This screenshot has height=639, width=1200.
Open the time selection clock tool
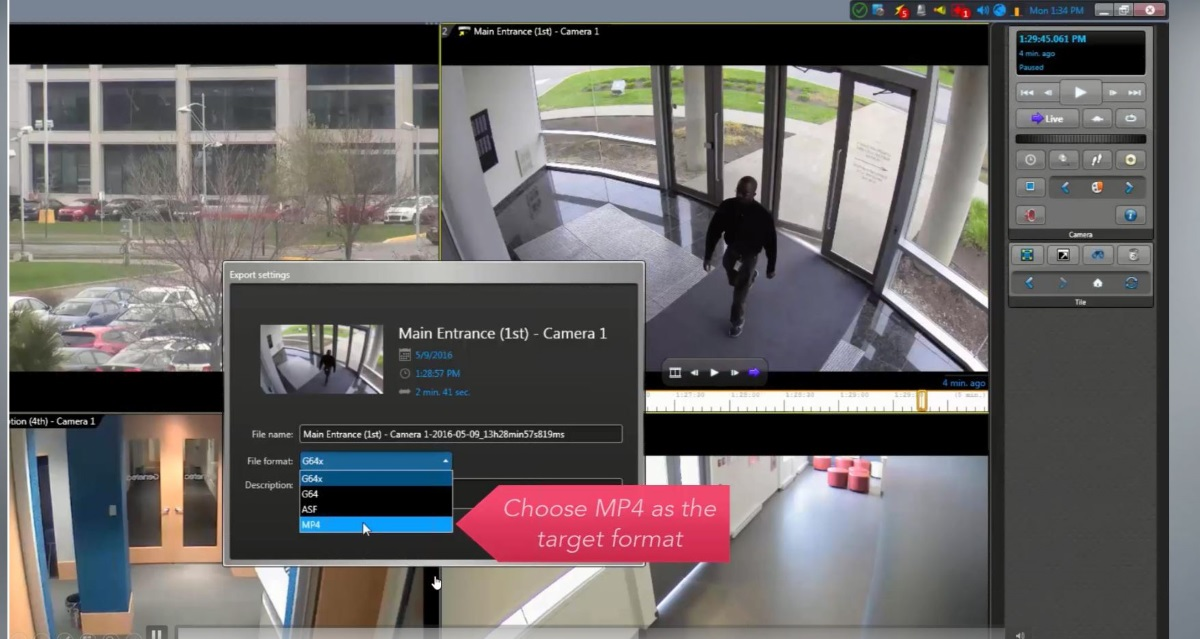[1029, 159]
